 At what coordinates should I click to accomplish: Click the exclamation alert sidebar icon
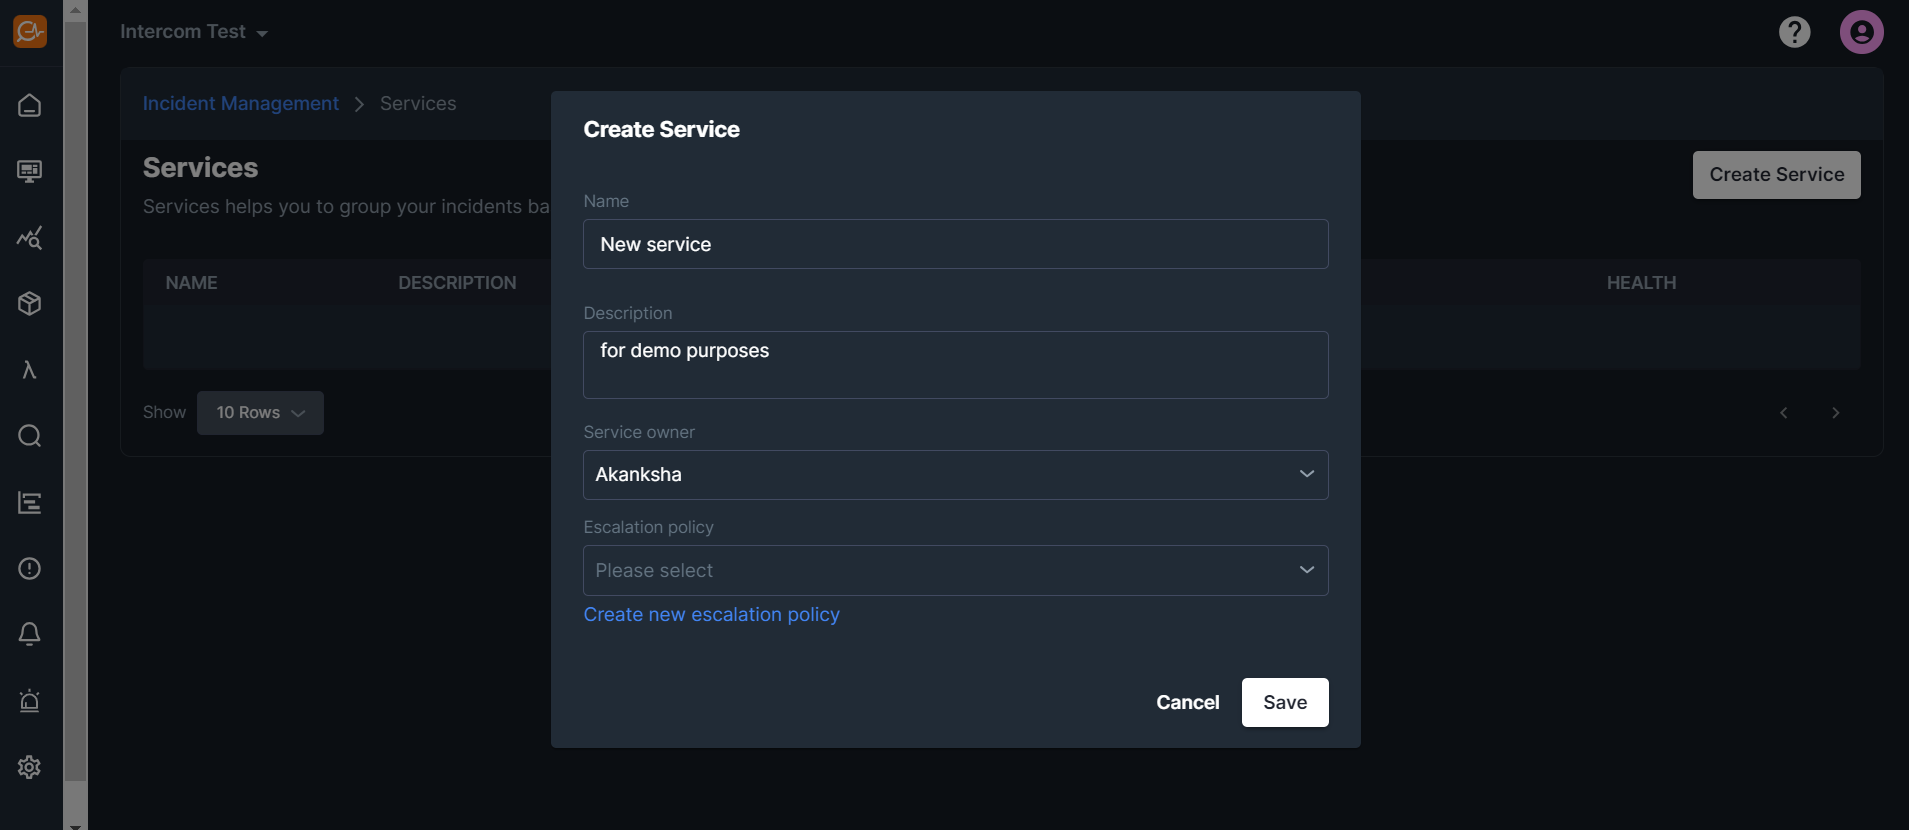(x=30, y=568)
